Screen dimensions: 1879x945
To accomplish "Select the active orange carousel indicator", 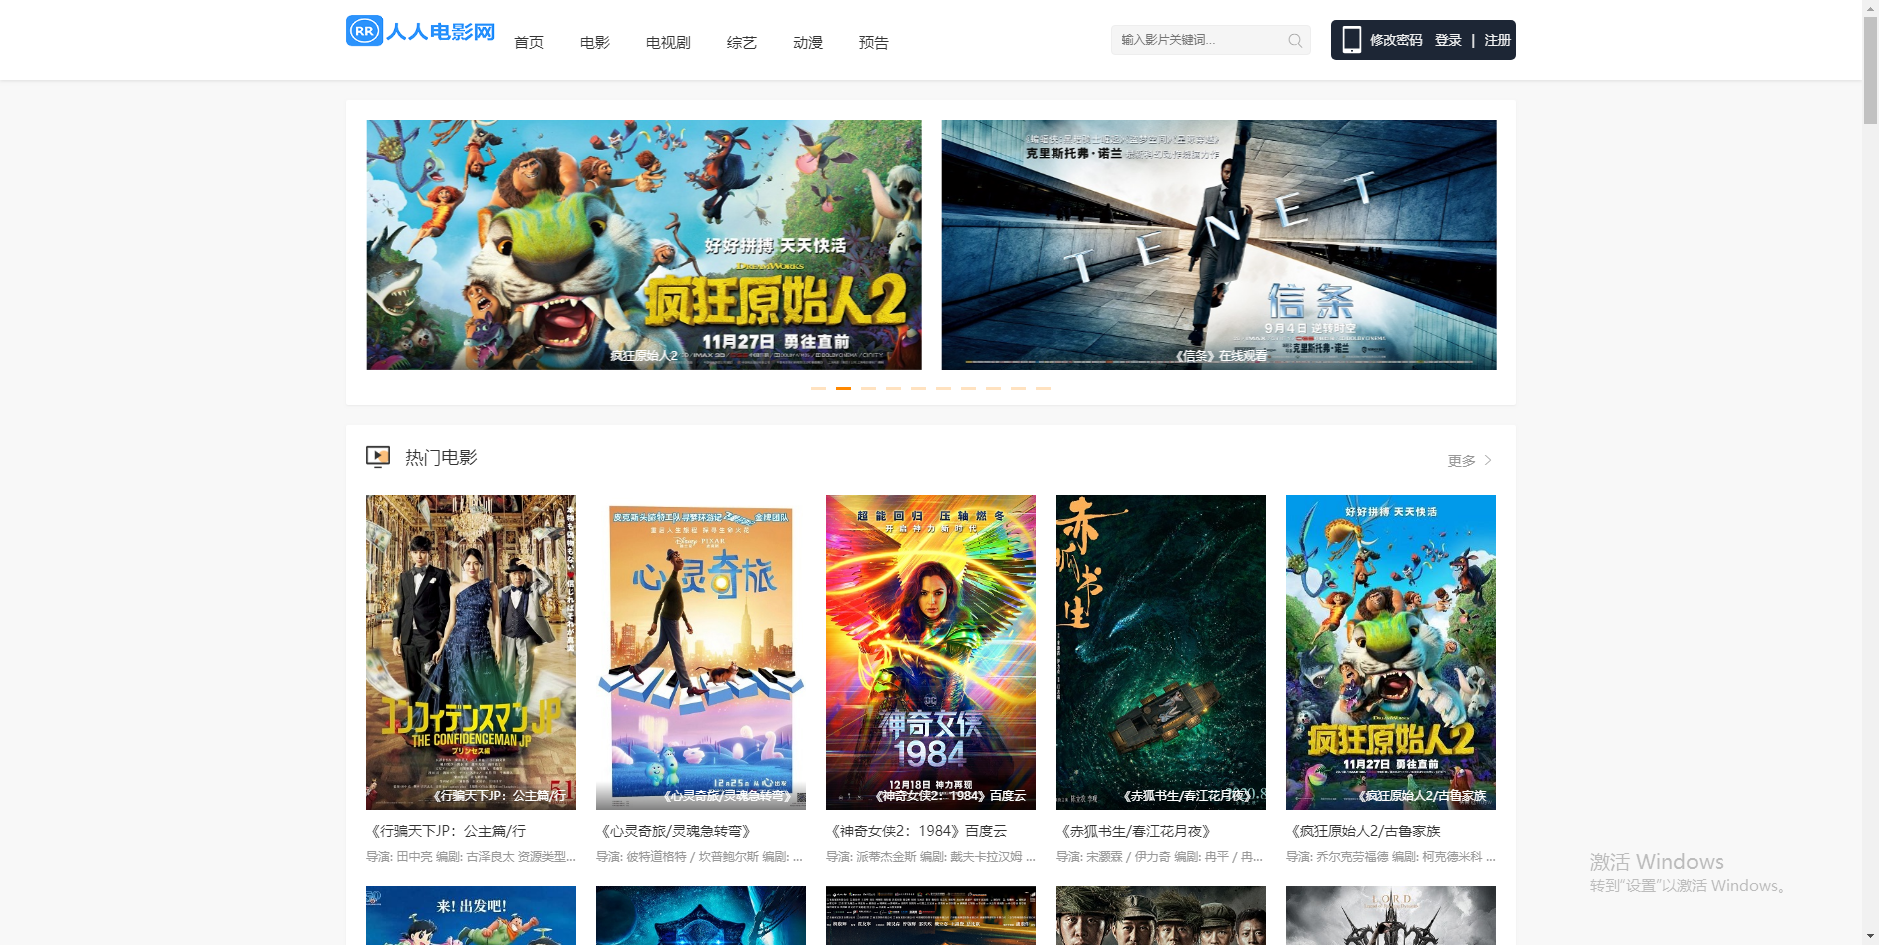I will 843,388.
